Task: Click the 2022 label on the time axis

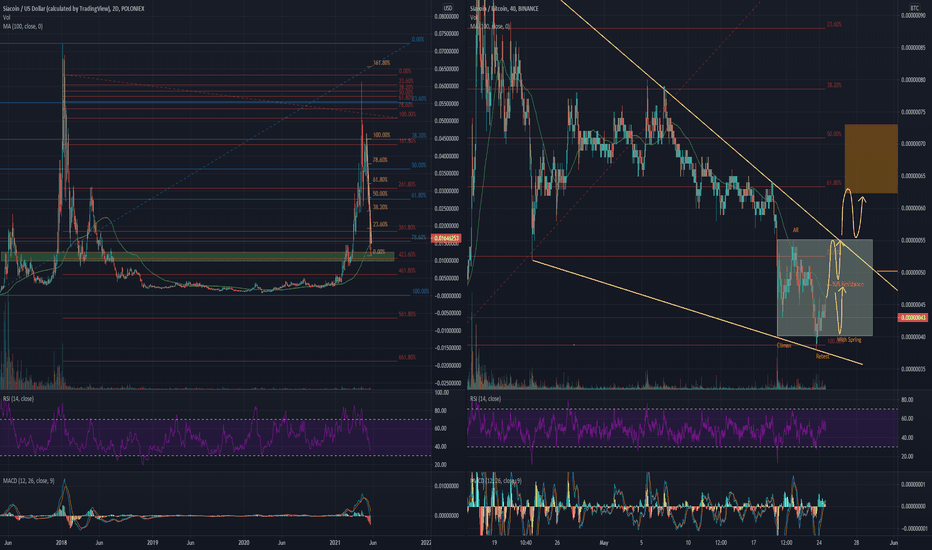Action: click(426, 543)
